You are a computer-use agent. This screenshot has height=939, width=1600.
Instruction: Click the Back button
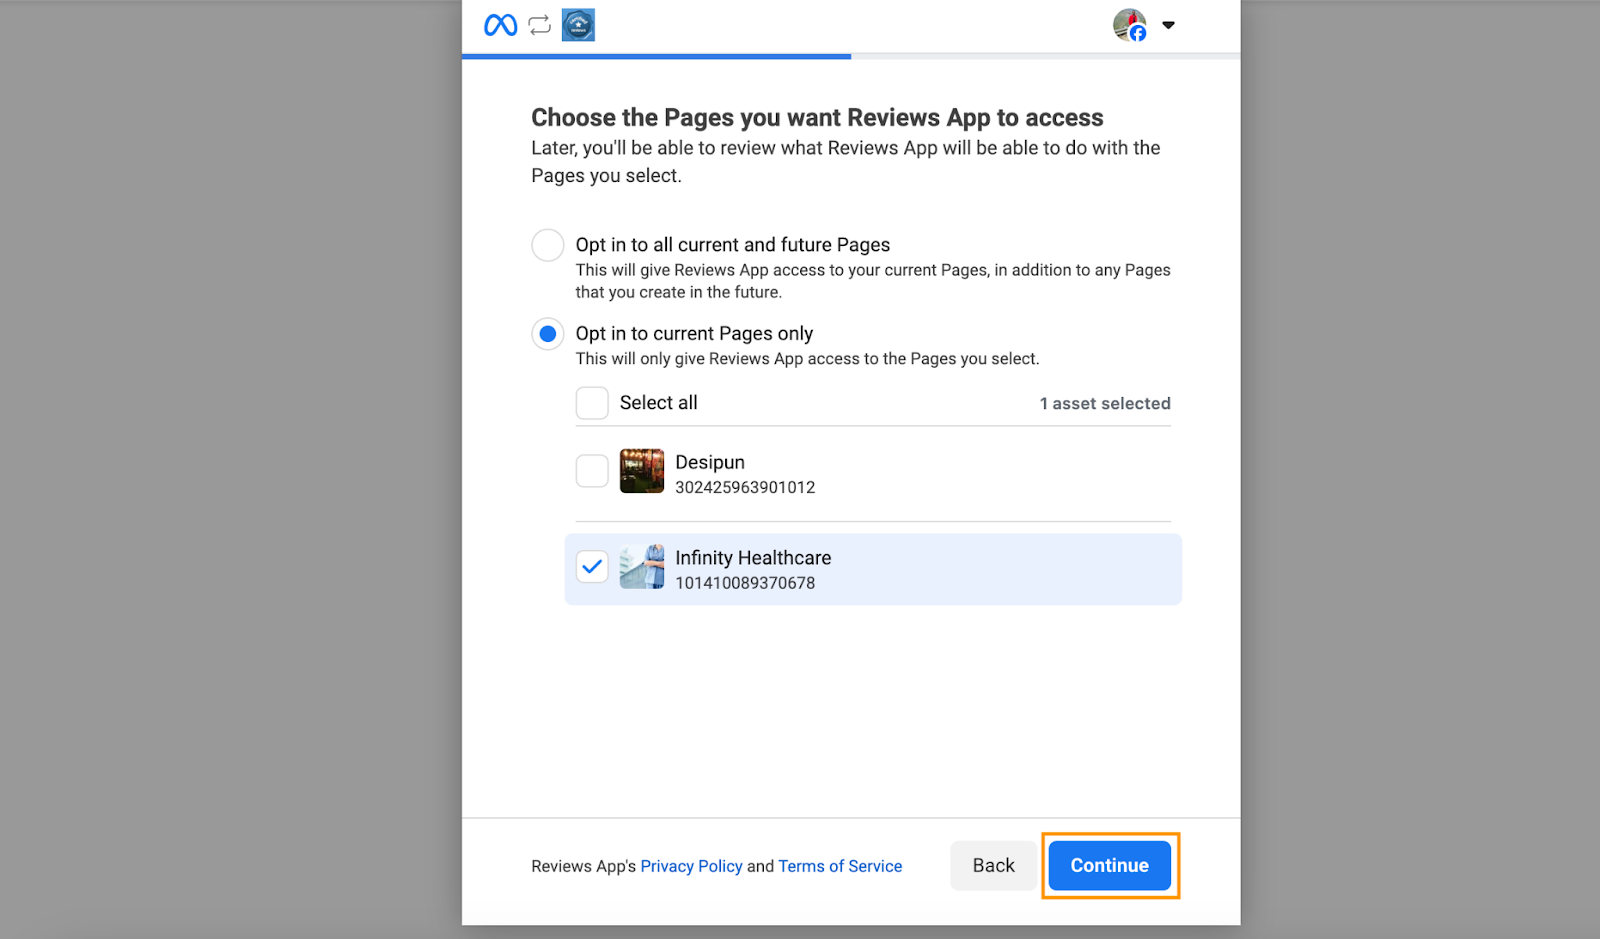pyautogui.click(x=993, y=865)
